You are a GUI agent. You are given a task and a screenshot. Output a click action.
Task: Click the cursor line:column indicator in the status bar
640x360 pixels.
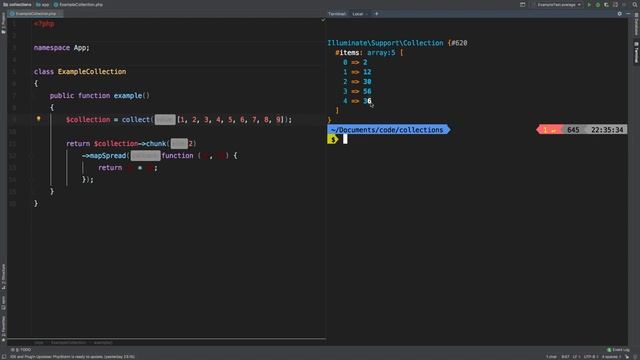566,357
